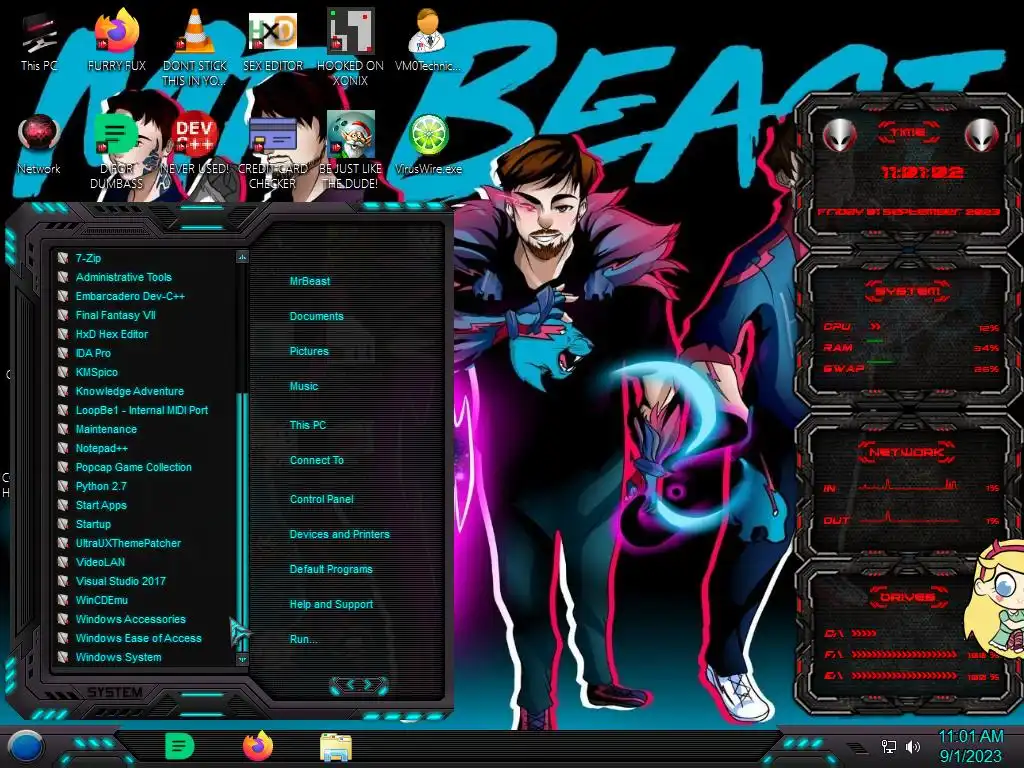Open Pictures from the Start menu
This screenshot has width=1024, height=768.
pyautogui.click(x=309, y=351)
